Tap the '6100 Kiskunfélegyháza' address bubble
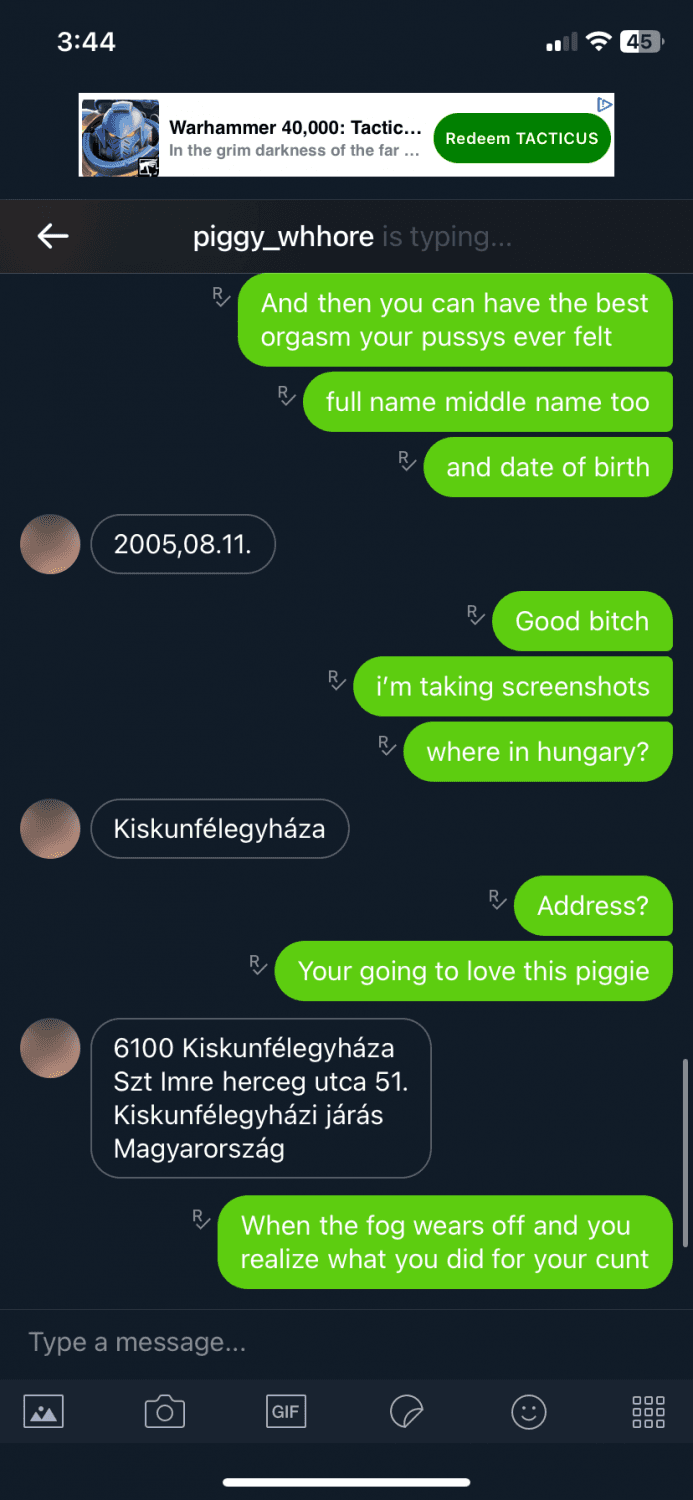The width and height of the screenshot is (693, 1500). [x=260, y=1098]
